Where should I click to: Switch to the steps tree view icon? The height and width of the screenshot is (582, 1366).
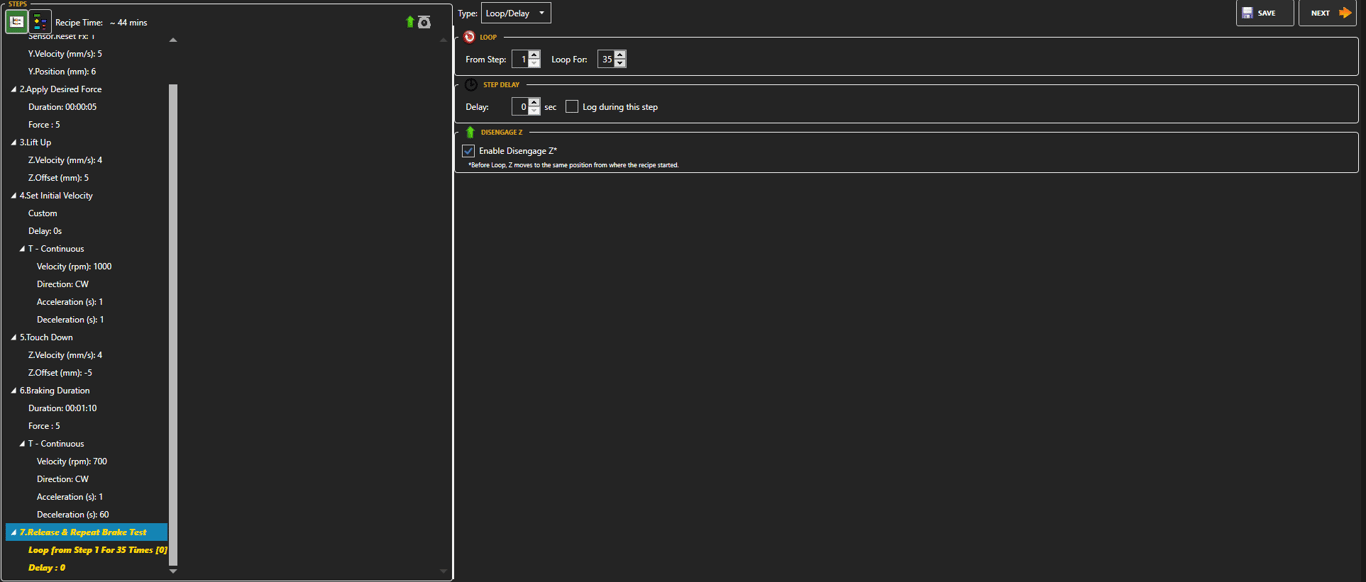click(17, 22)
